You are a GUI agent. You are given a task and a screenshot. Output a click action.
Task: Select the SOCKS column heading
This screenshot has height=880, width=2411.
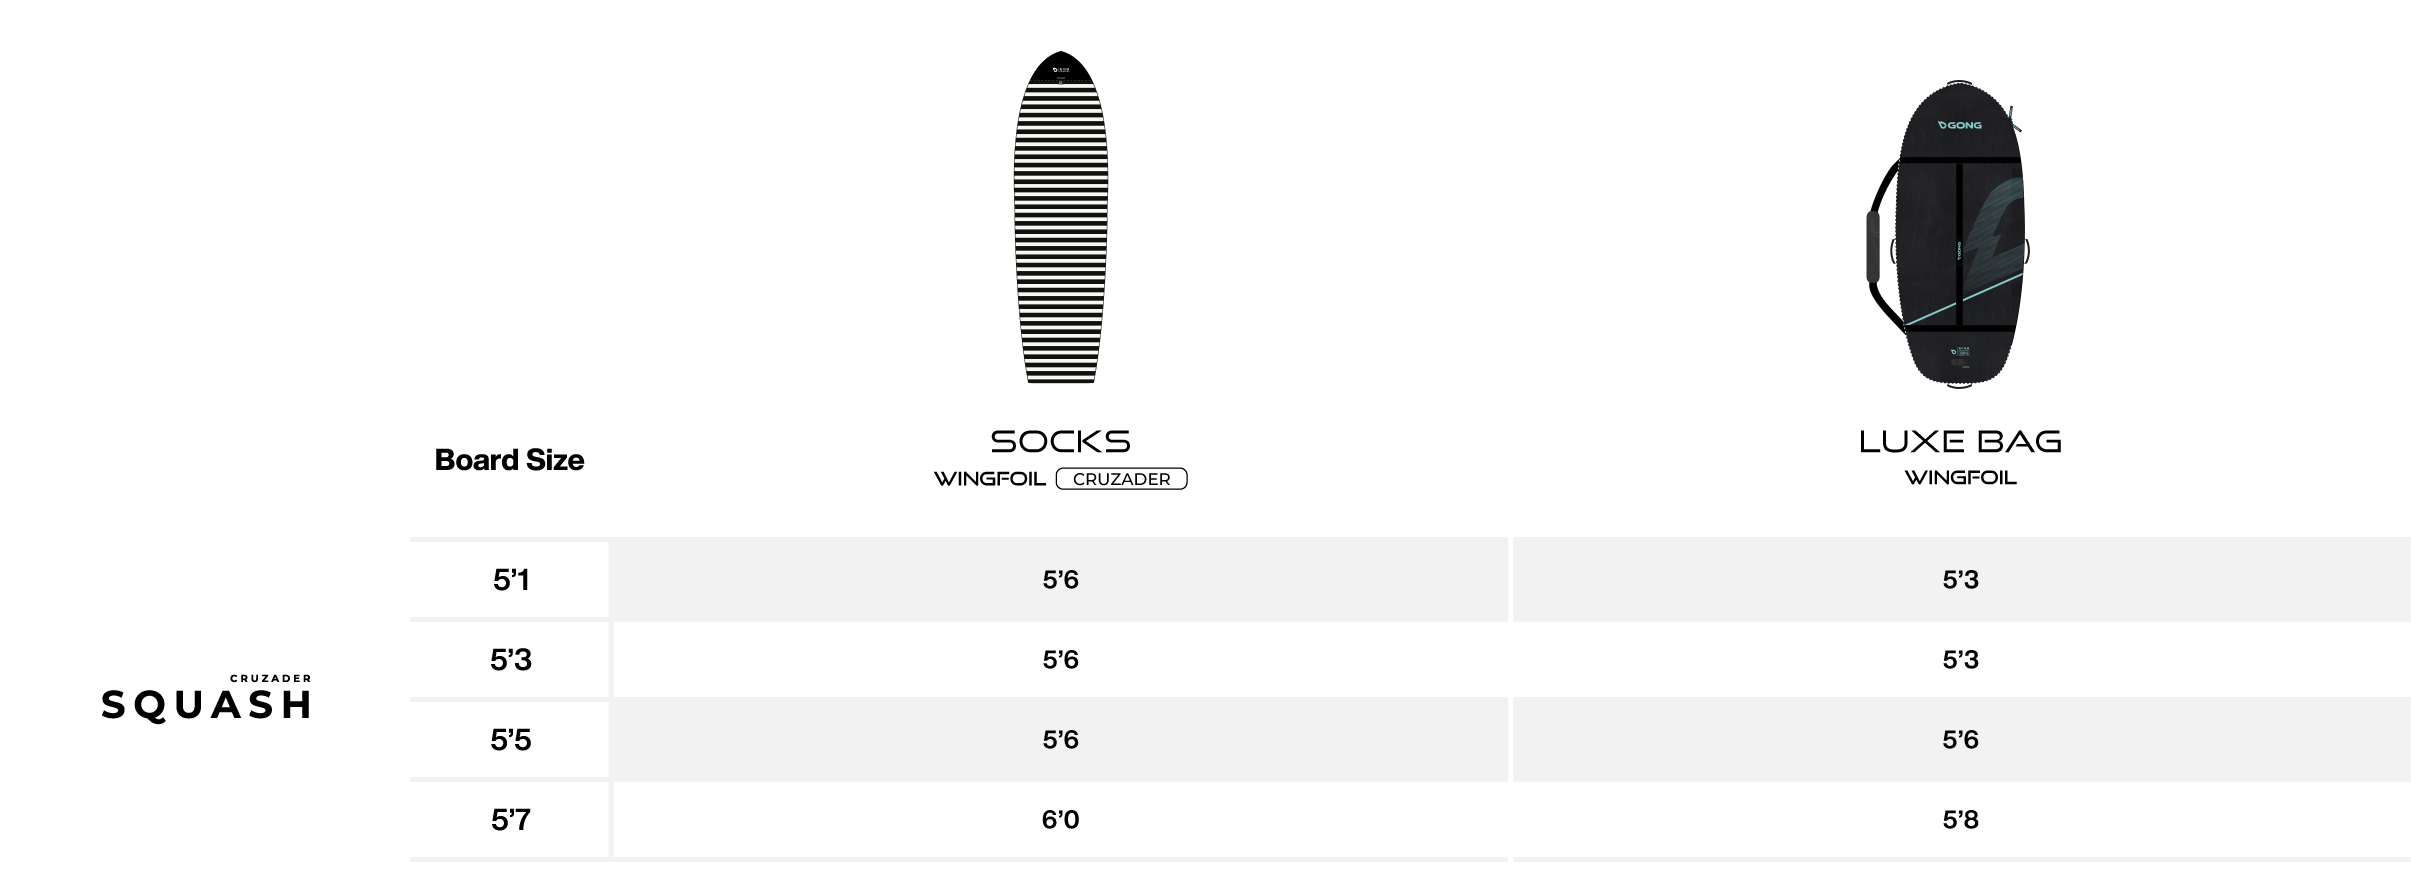click(x=1060, y=441)
